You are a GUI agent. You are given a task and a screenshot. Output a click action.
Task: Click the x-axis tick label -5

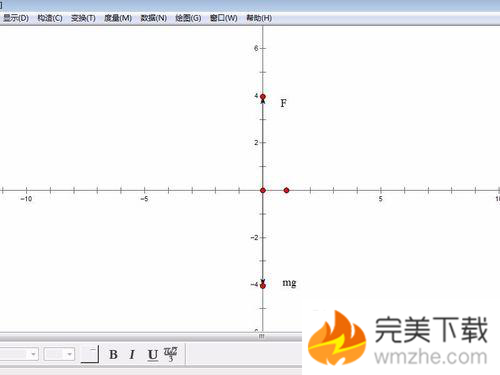tap(144, 199)
